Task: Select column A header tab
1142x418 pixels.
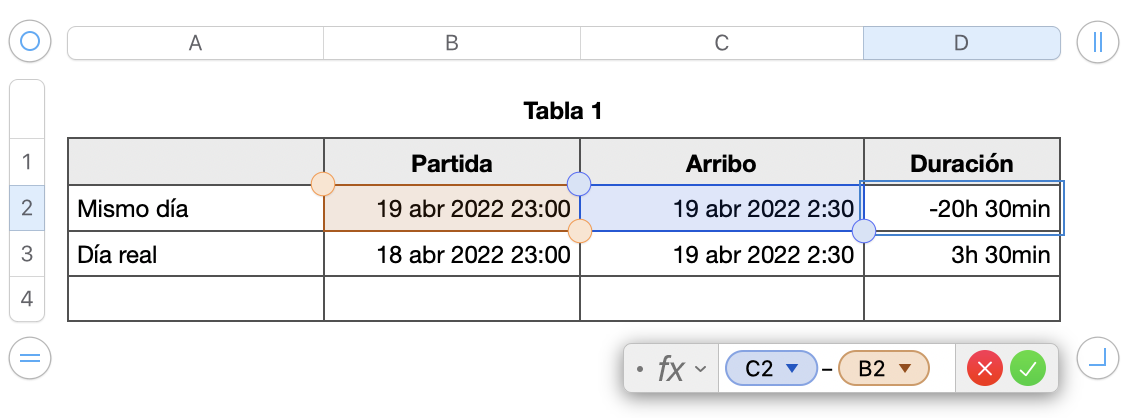Action: (195, 42)
